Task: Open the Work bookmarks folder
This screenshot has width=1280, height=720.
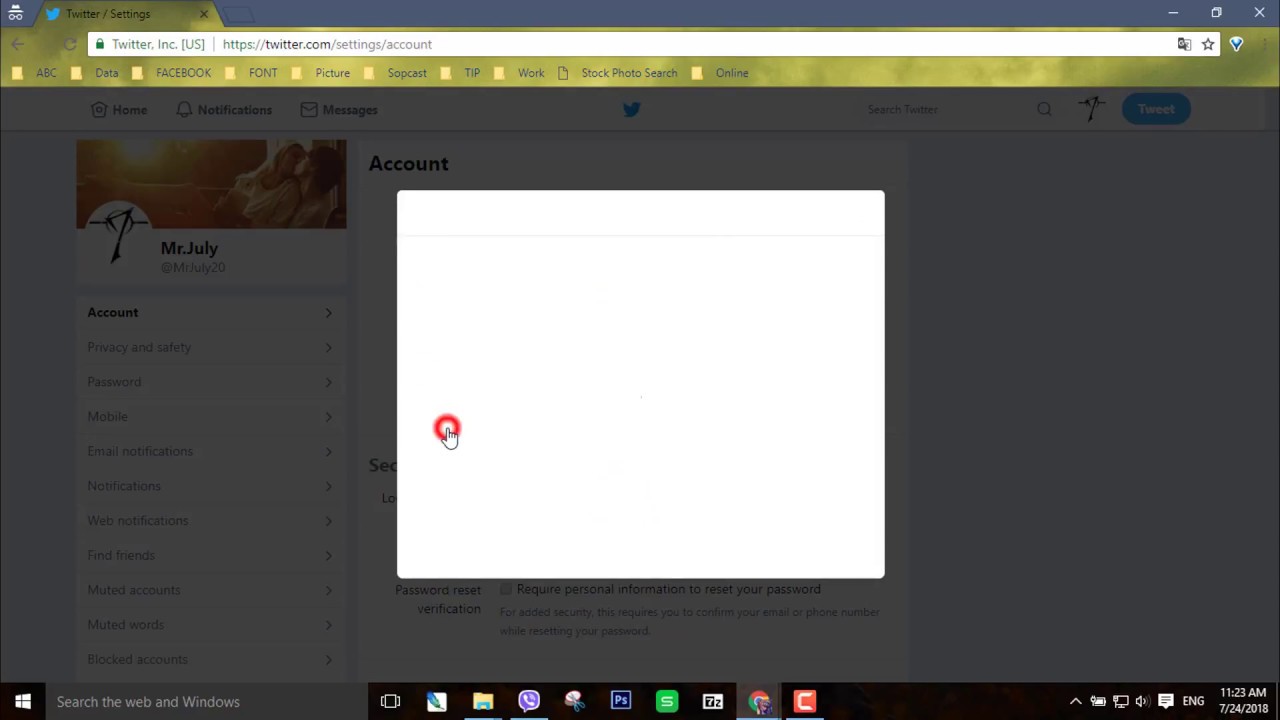Action: (x=519, y=73)
